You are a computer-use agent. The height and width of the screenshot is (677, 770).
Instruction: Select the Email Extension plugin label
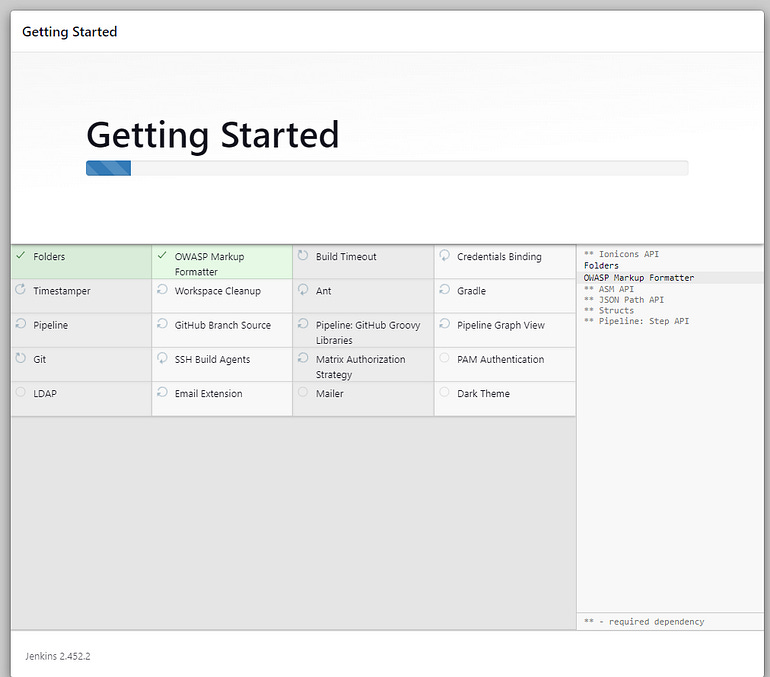(x=208, y=394)
